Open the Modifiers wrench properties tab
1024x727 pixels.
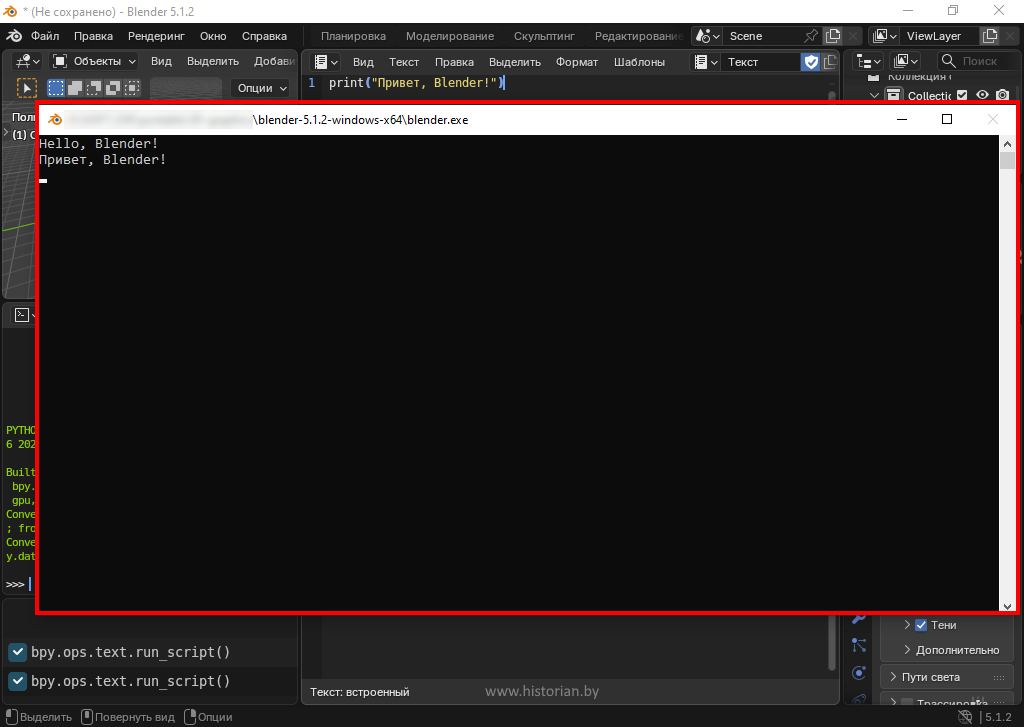(859, 619)
